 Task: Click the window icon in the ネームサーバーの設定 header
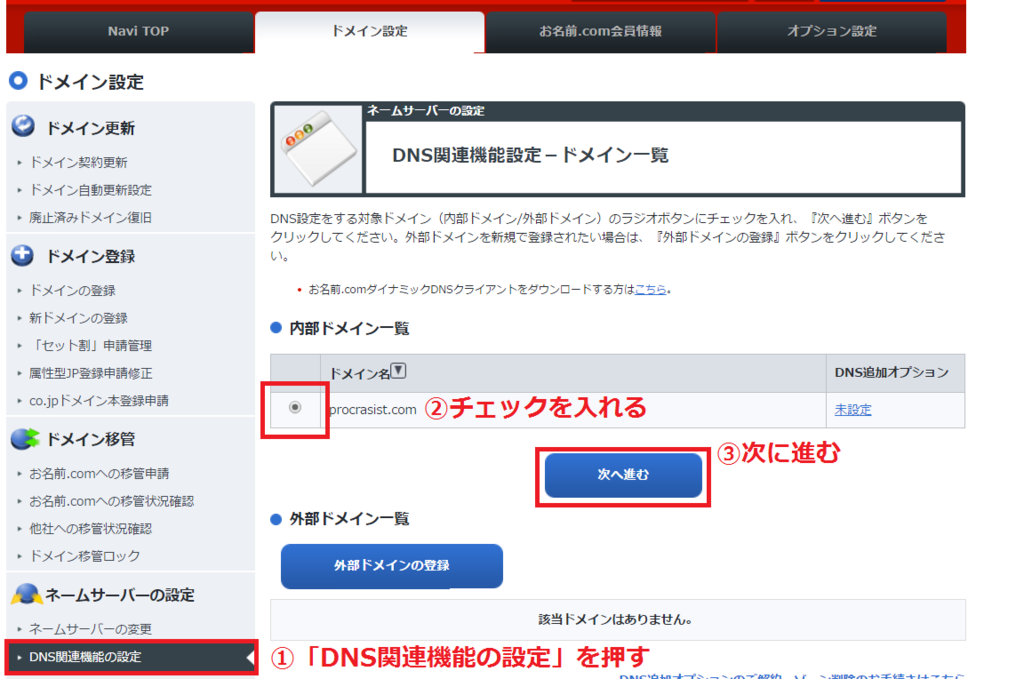coord(318,150)
